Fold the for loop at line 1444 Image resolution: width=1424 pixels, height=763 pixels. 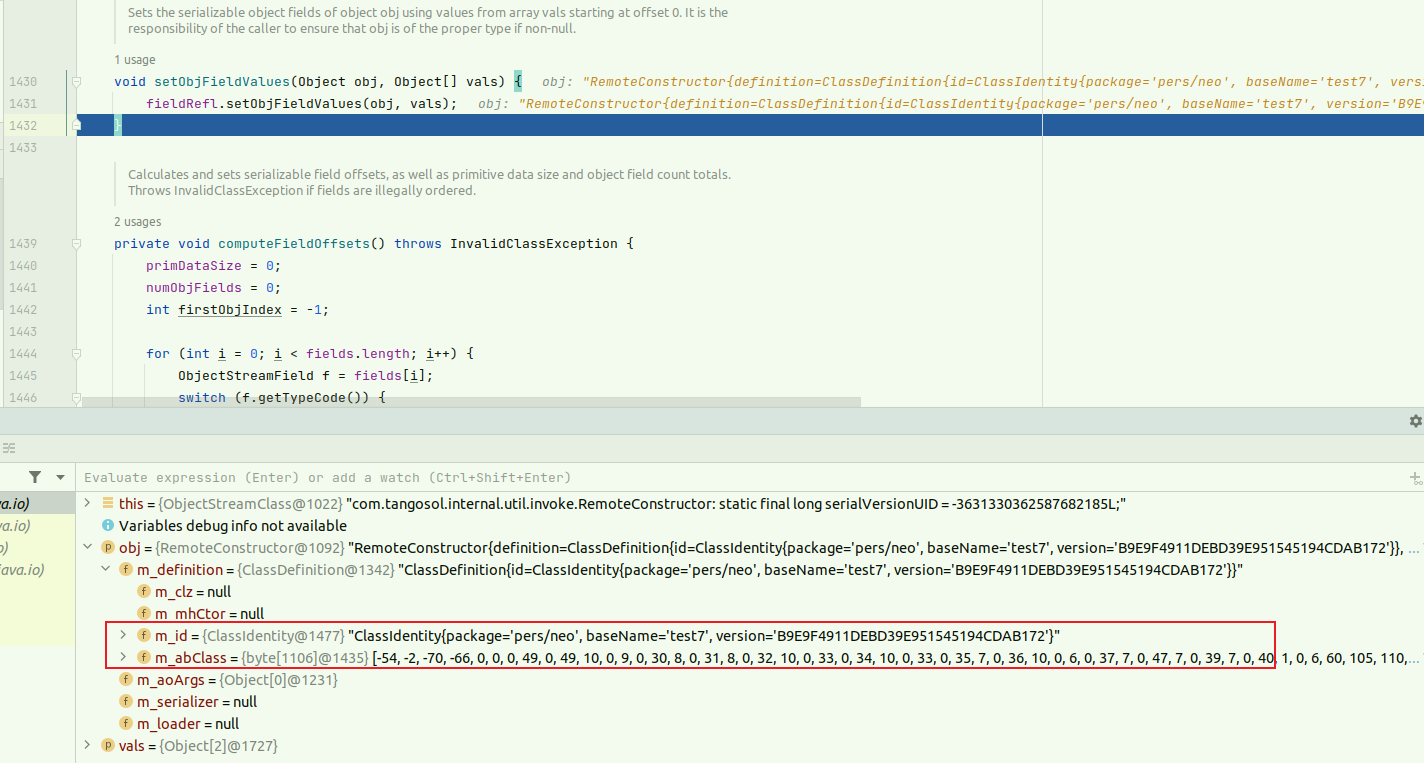[74, 353]
